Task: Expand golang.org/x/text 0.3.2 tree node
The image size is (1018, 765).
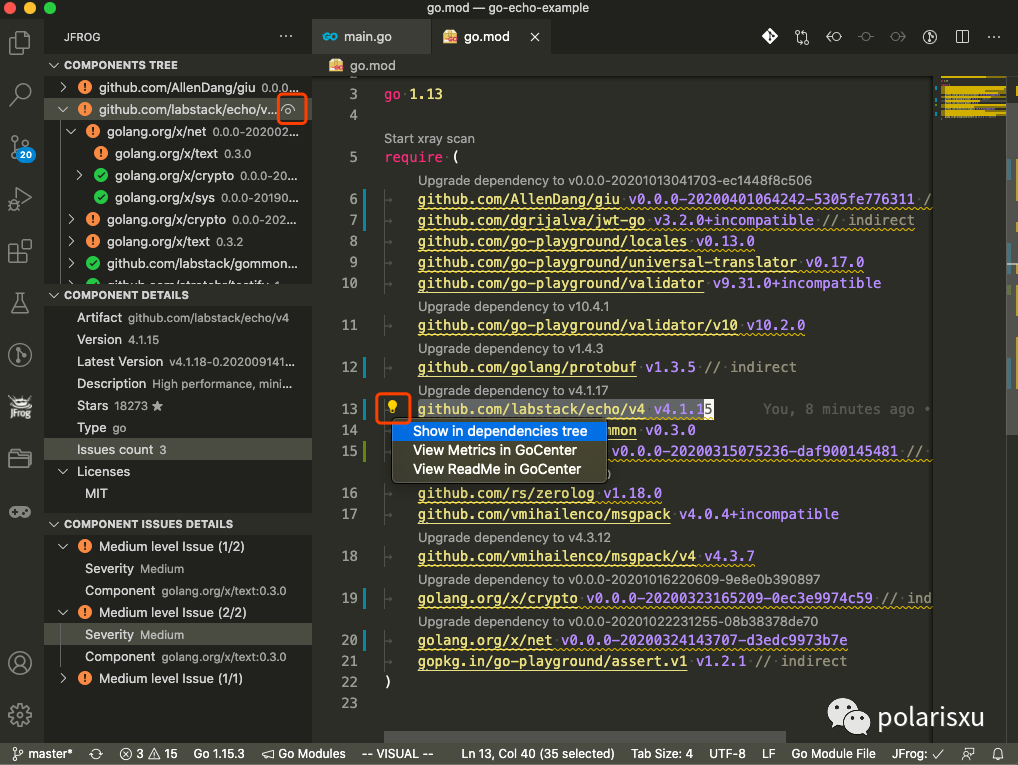Action: 71,242
